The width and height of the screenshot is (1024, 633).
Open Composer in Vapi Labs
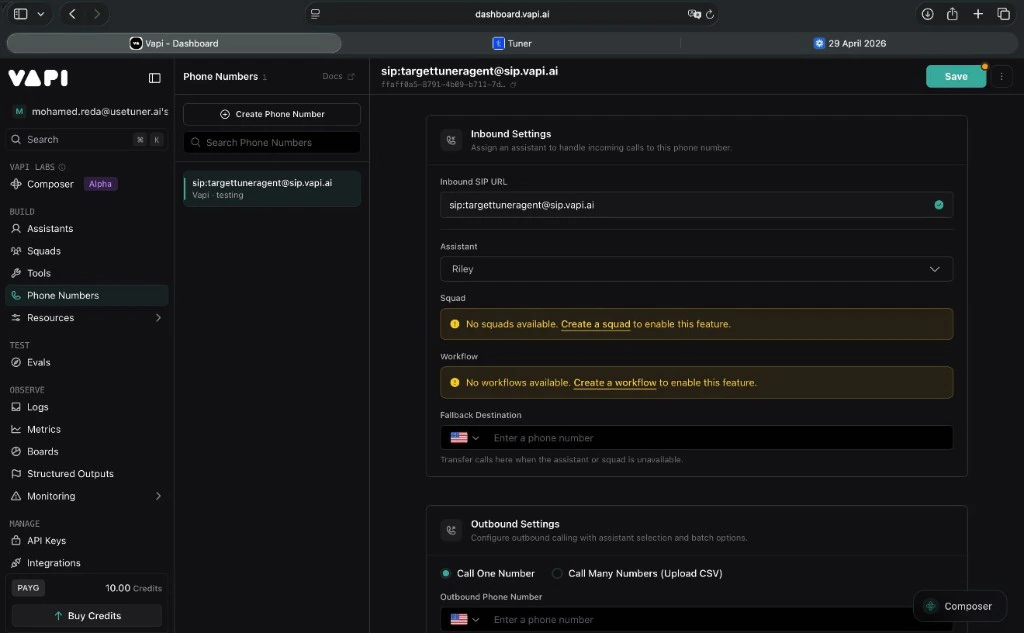pyautogui.click(x=50, y=184)
